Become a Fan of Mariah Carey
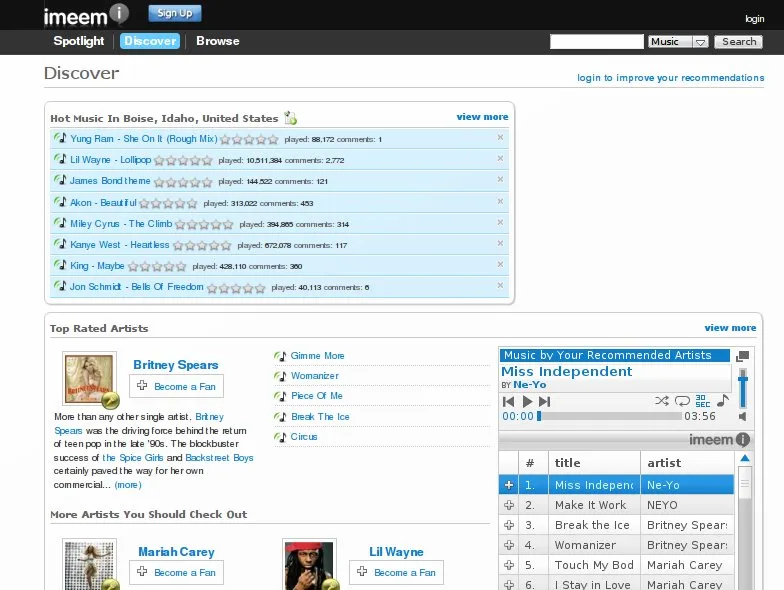Screen dimensions: 784x590 (x=176, y=572)
